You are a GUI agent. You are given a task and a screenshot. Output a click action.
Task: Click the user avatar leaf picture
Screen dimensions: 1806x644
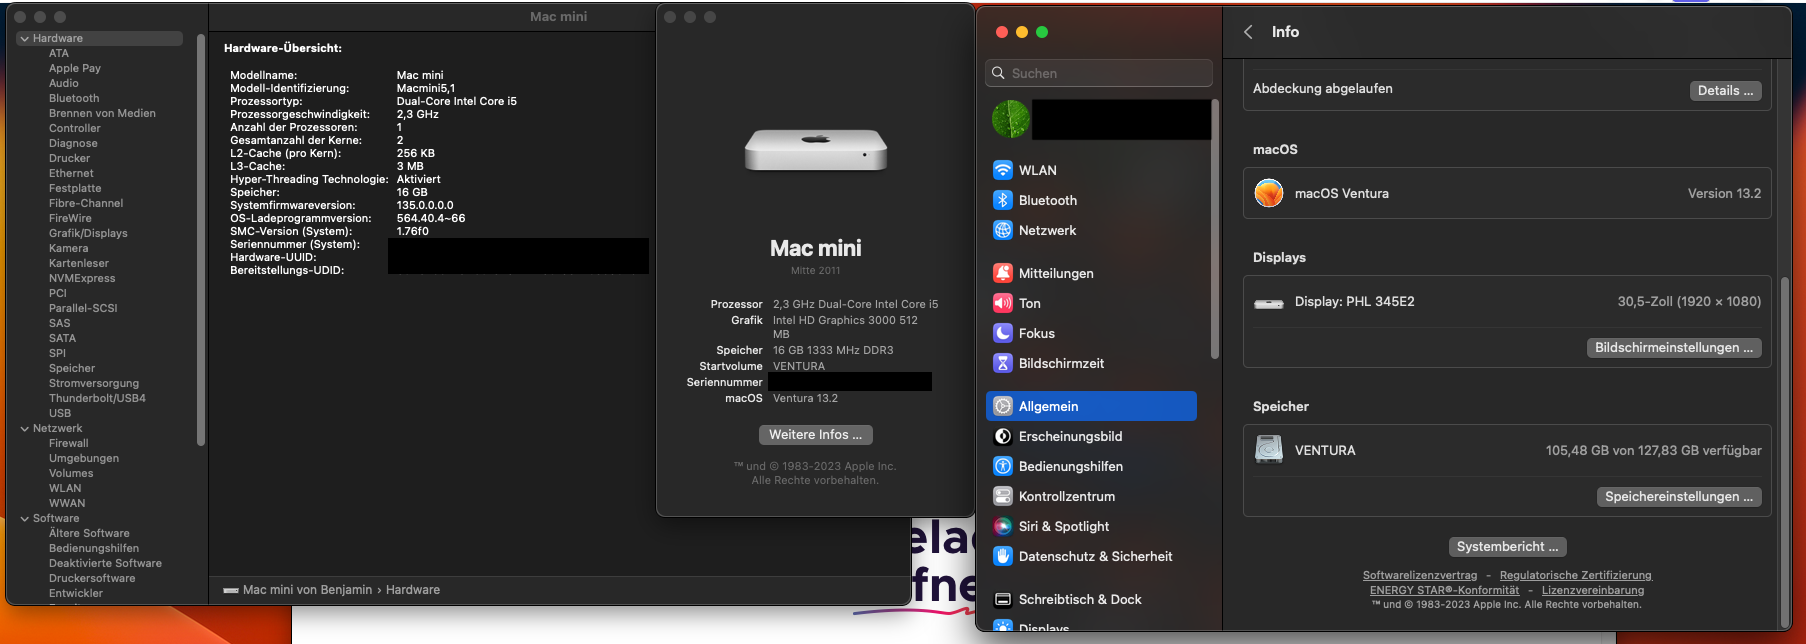1011,119
